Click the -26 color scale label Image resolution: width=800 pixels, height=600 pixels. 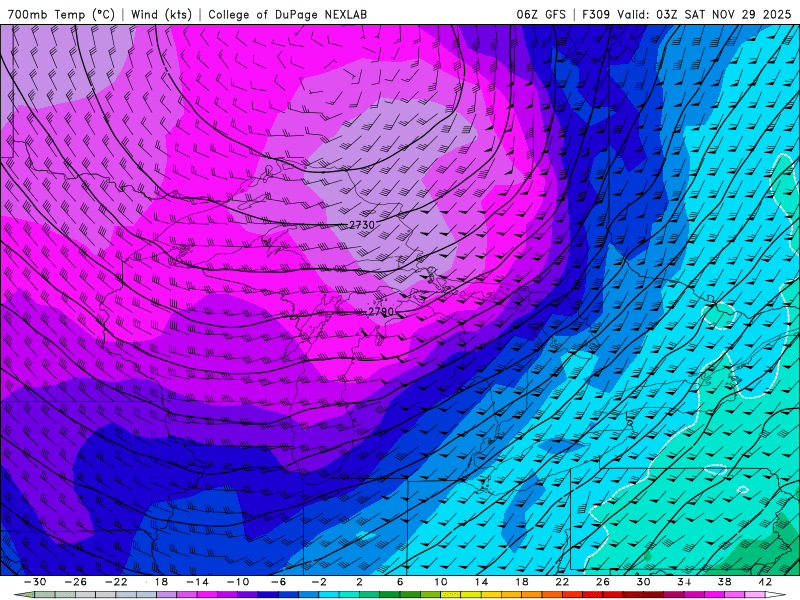(x=76, y=582)
